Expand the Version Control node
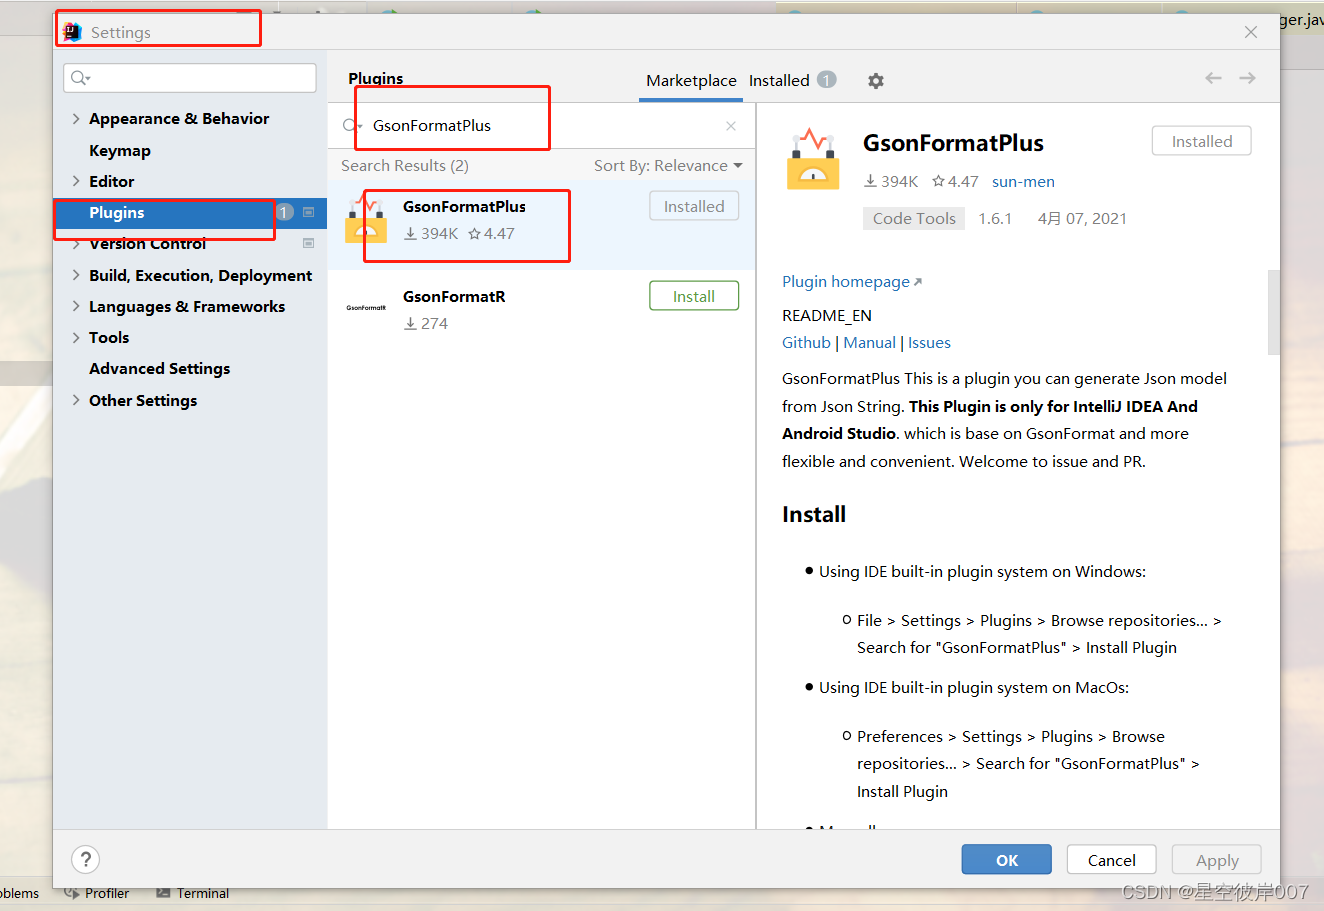1324x911 pixels. click(x=76, y=244)
